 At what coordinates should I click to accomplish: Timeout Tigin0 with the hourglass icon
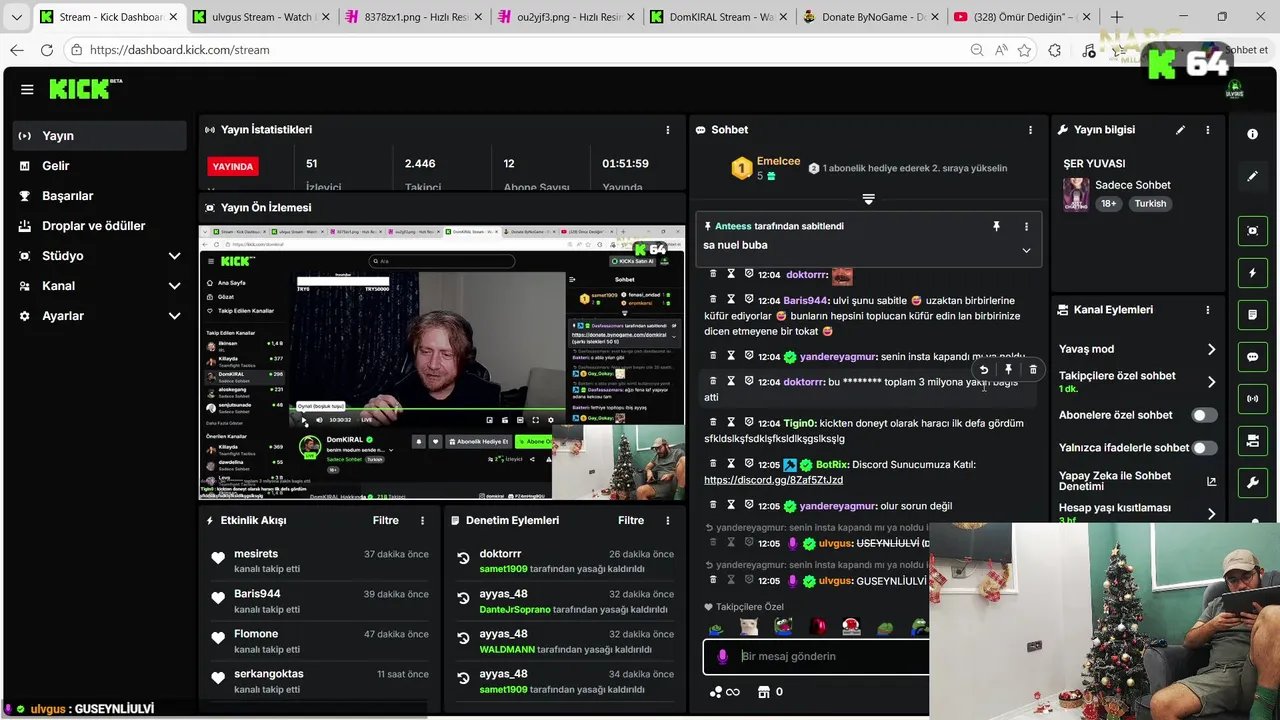pos(731,422)
